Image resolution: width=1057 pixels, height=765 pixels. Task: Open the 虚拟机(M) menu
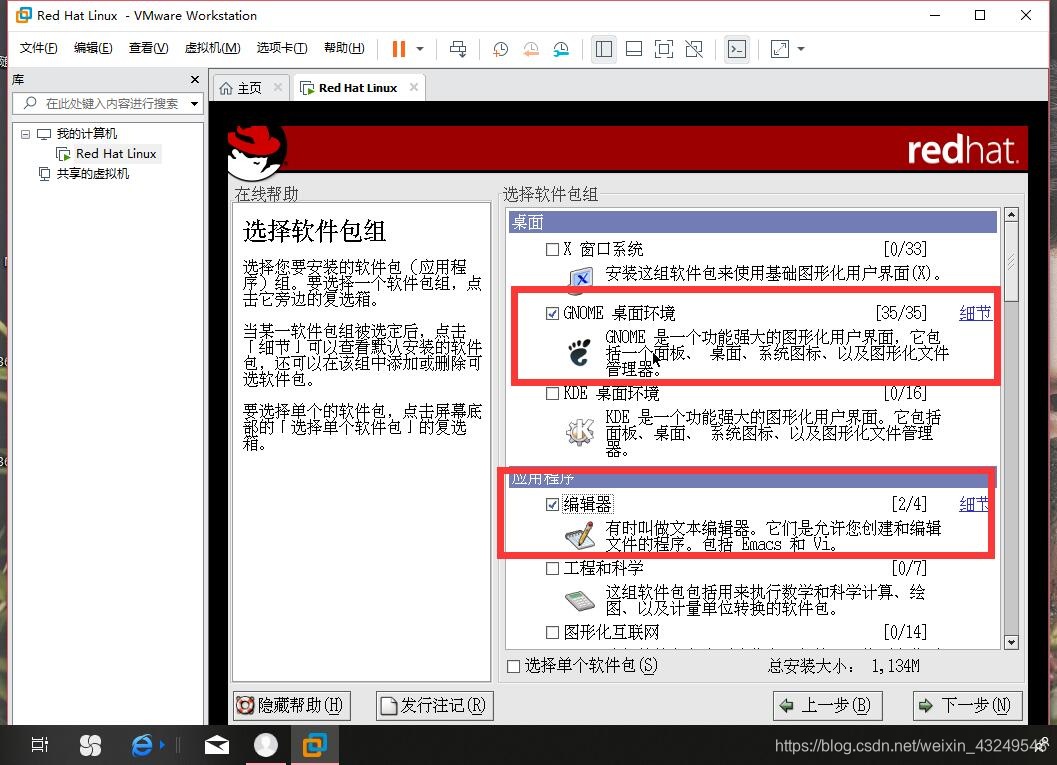pyautogui.click(x=212, y=48)
